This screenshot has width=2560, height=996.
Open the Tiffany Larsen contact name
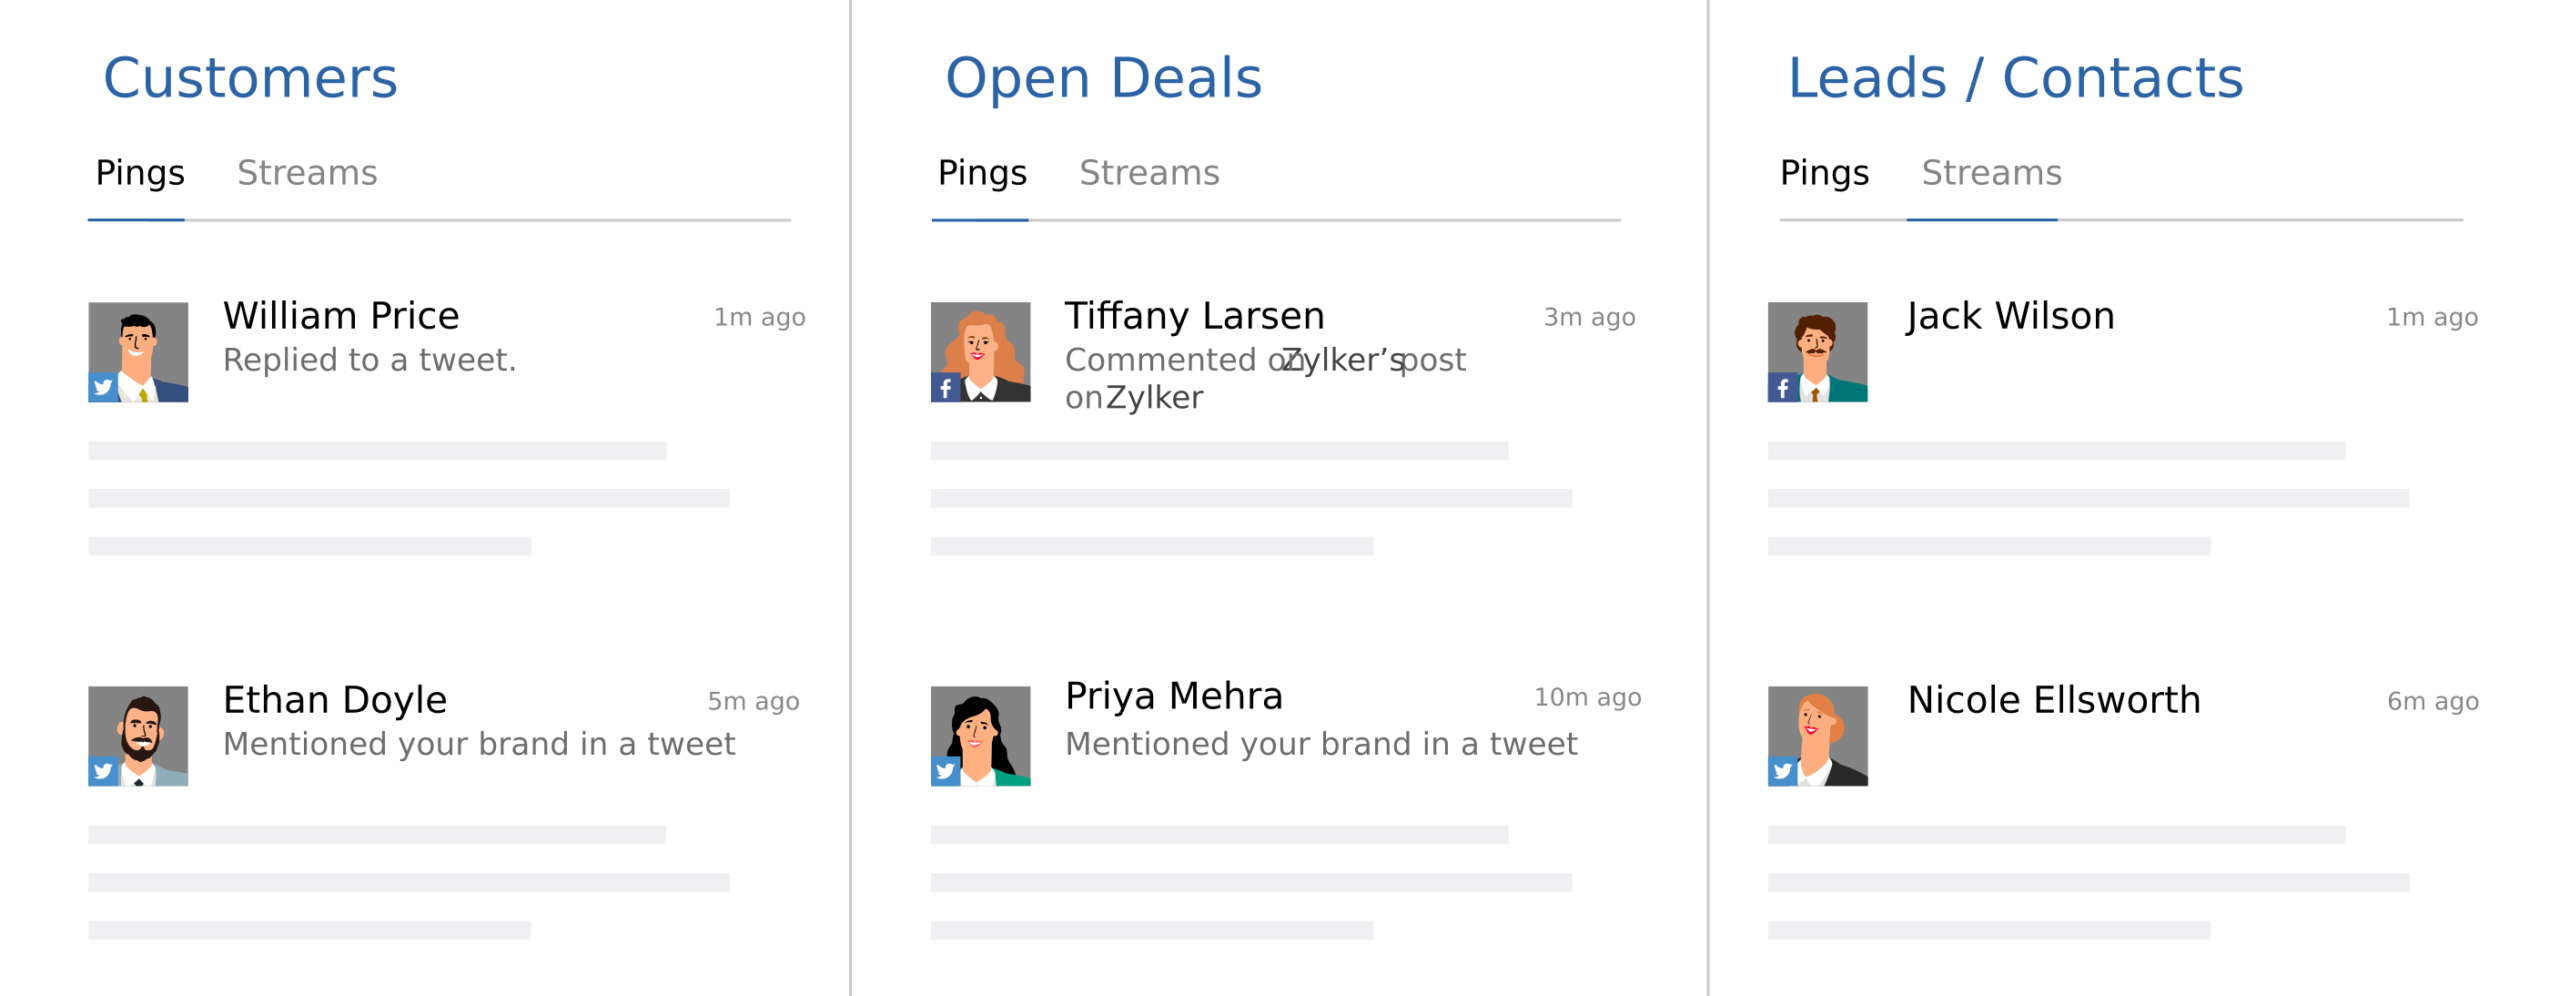(1194, 316)
